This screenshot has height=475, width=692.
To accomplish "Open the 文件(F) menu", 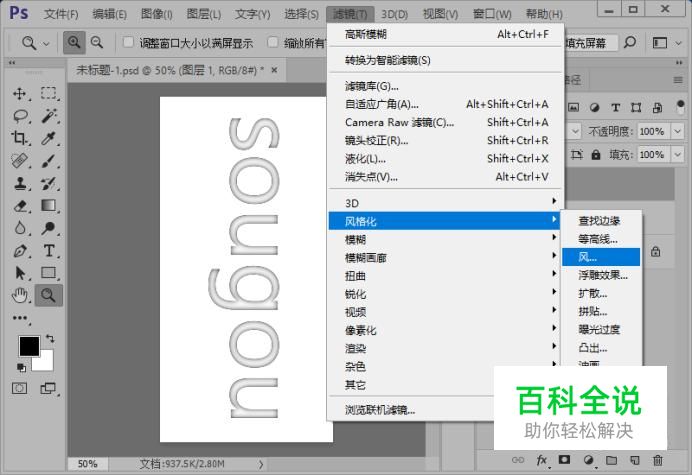I will (x=61, y=14).
